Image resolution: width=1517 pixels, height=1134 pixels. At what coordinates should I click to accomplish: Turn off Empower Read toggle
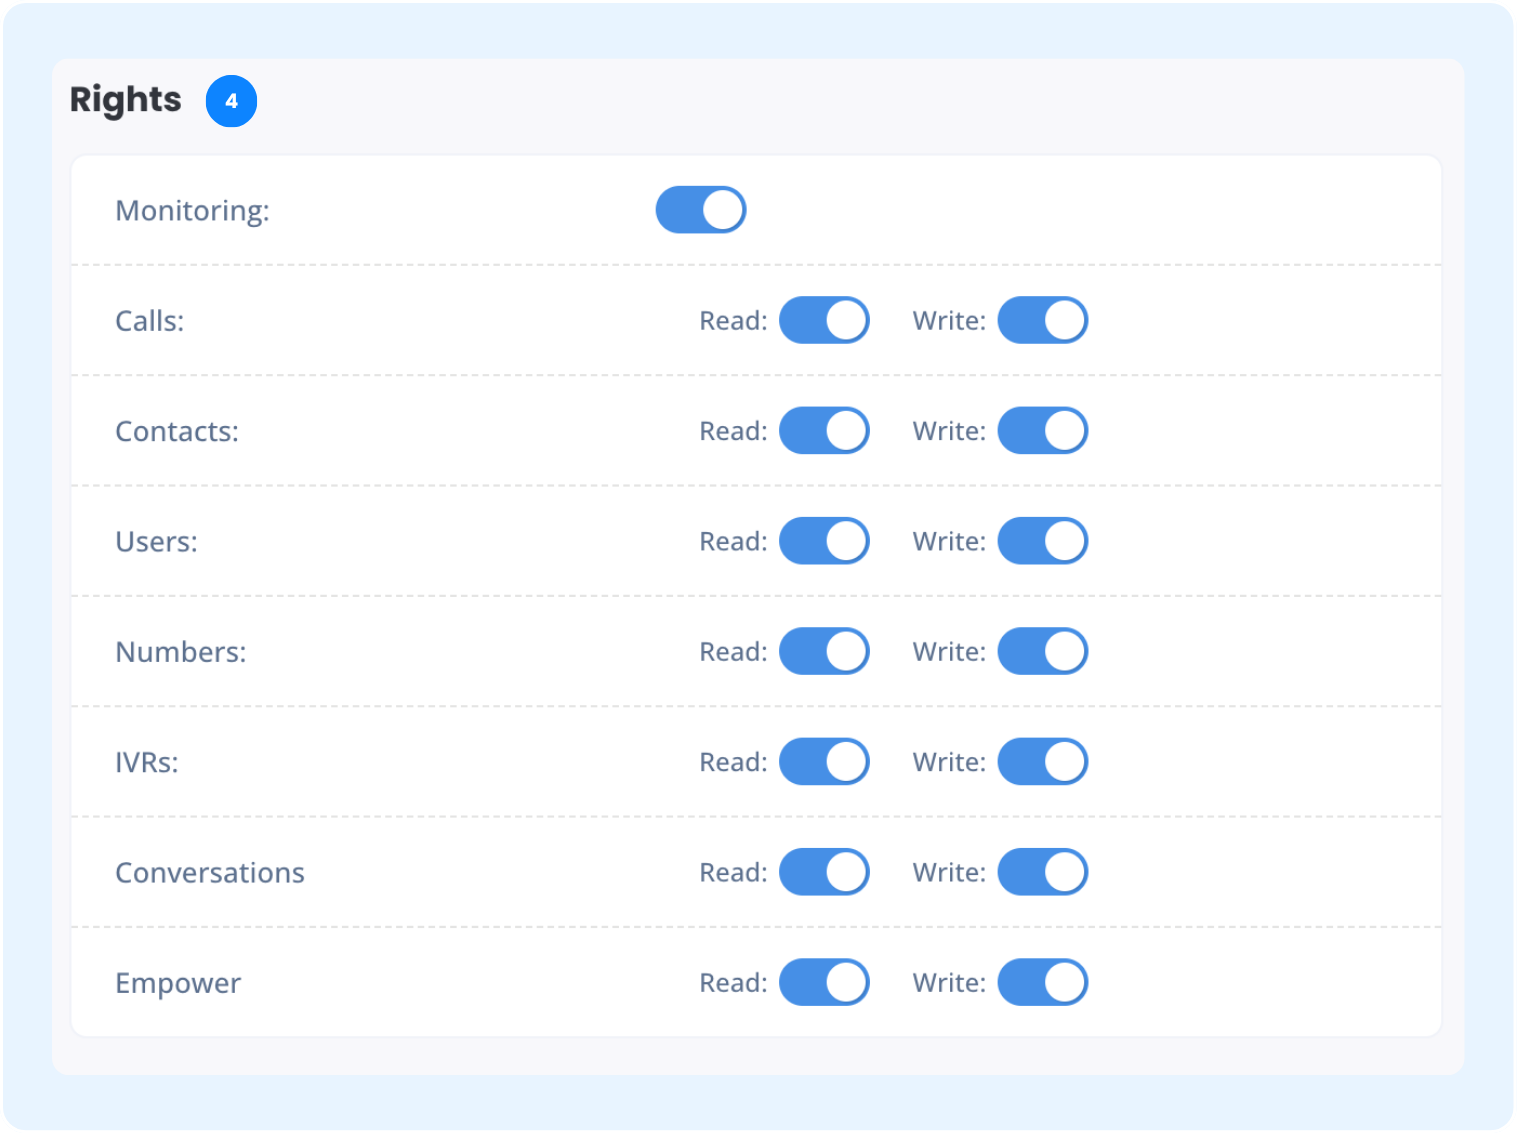(x=824, y=982)
